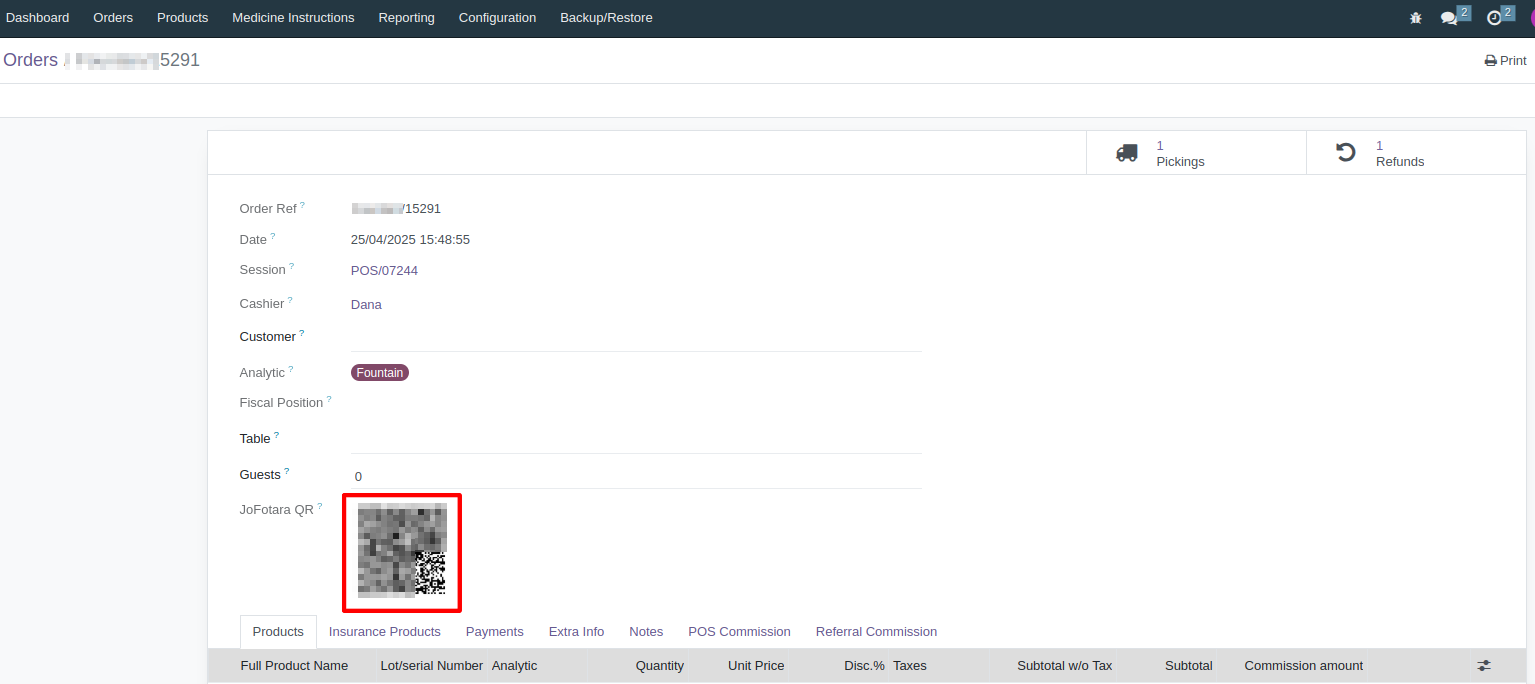Screen dimensions: 1535x684
Task: Go back via Orders breadcrumb
Action: point(31,60)
